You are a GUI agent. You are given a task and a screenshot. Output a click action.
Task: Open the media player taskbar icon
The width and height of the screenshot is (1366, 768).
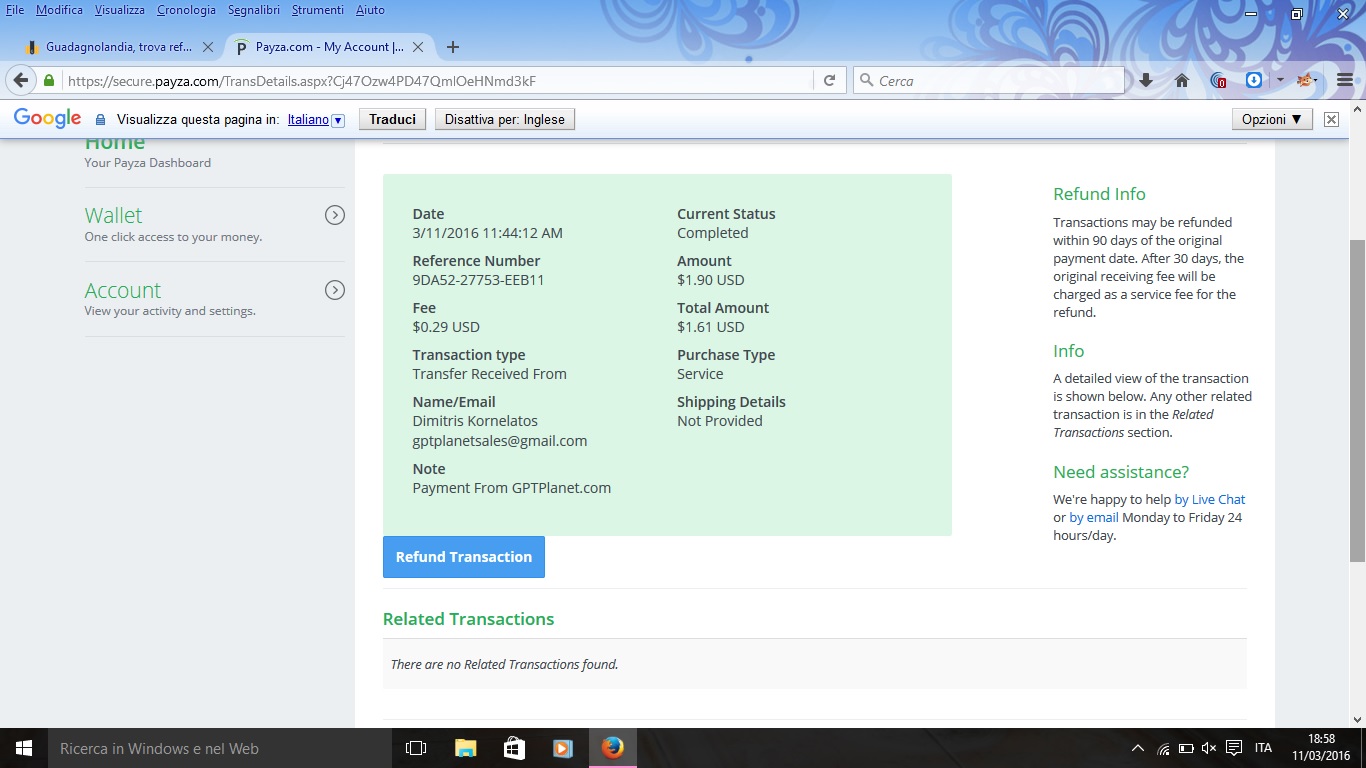pyautogui.click(x=563, y=748)
